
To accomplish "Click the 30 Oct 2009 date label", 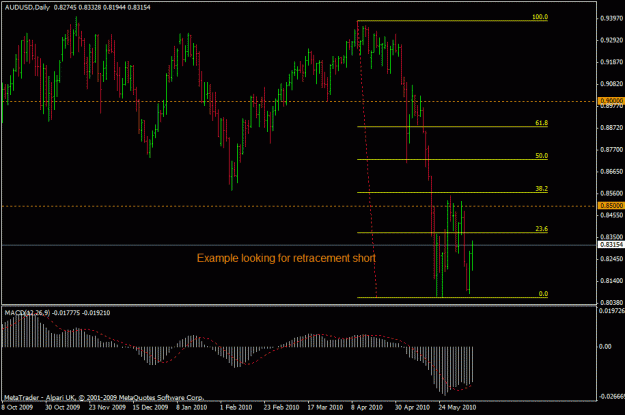I will click(62, 407).
